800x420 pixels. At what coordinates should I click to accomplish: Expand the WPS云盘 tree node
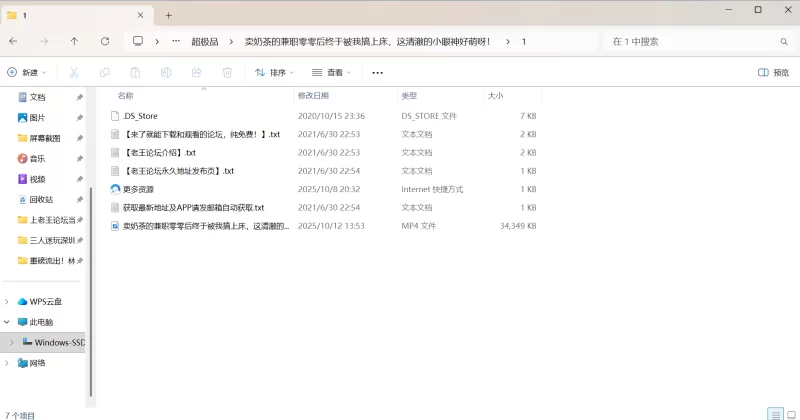8,301
